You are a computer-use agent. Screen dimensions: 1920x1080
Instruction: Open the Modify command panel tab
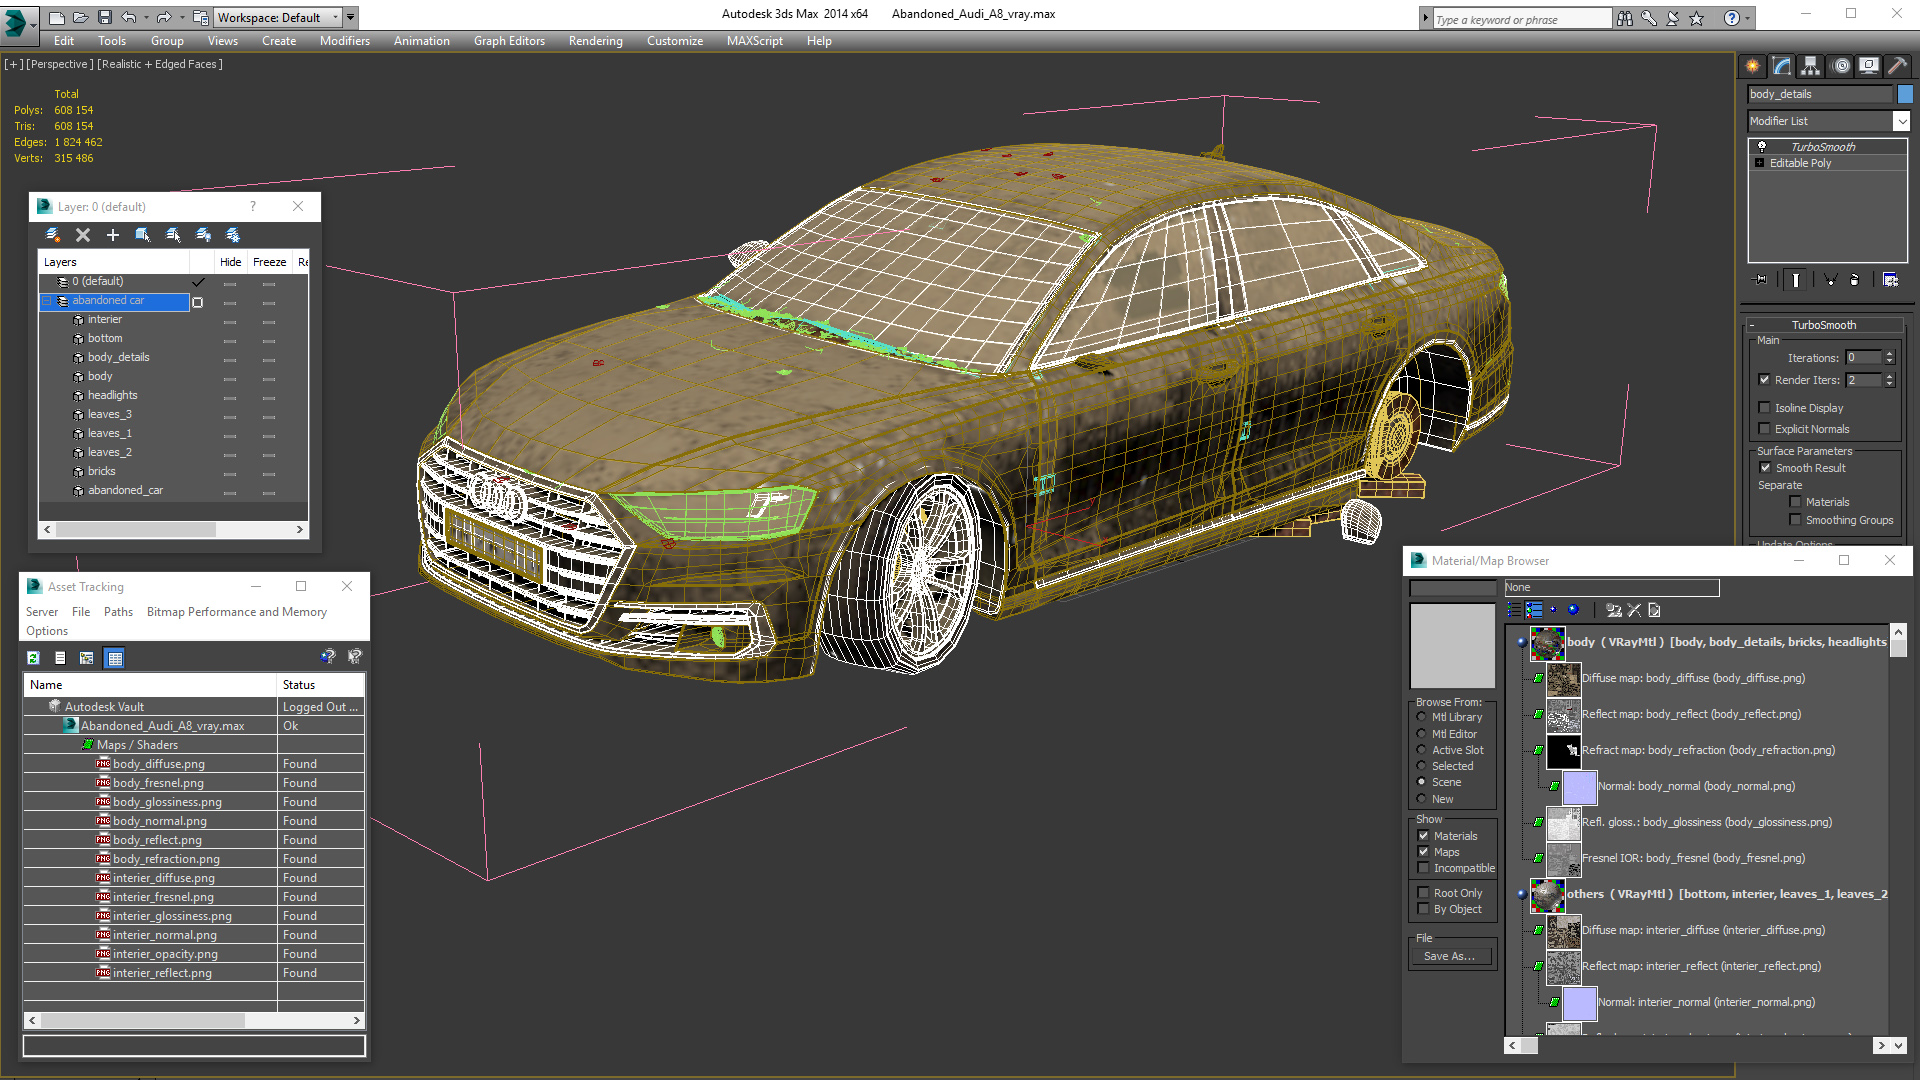pos(1782,66)
